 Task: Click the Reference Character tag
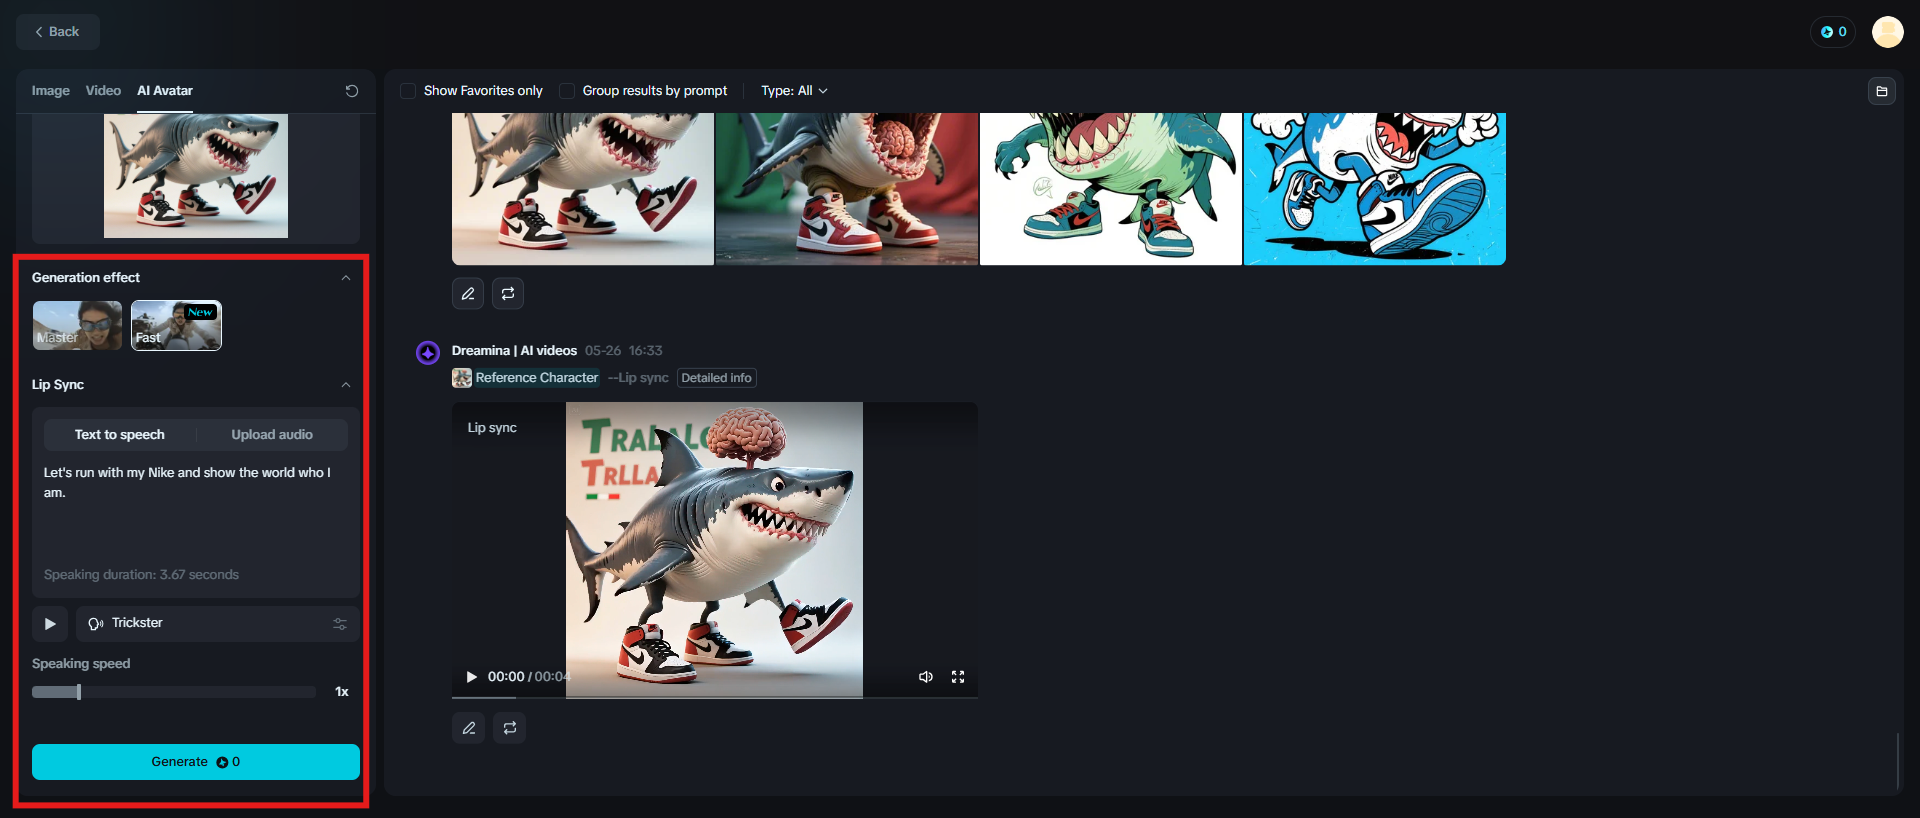pyautogui.click(x=537, y=378)
